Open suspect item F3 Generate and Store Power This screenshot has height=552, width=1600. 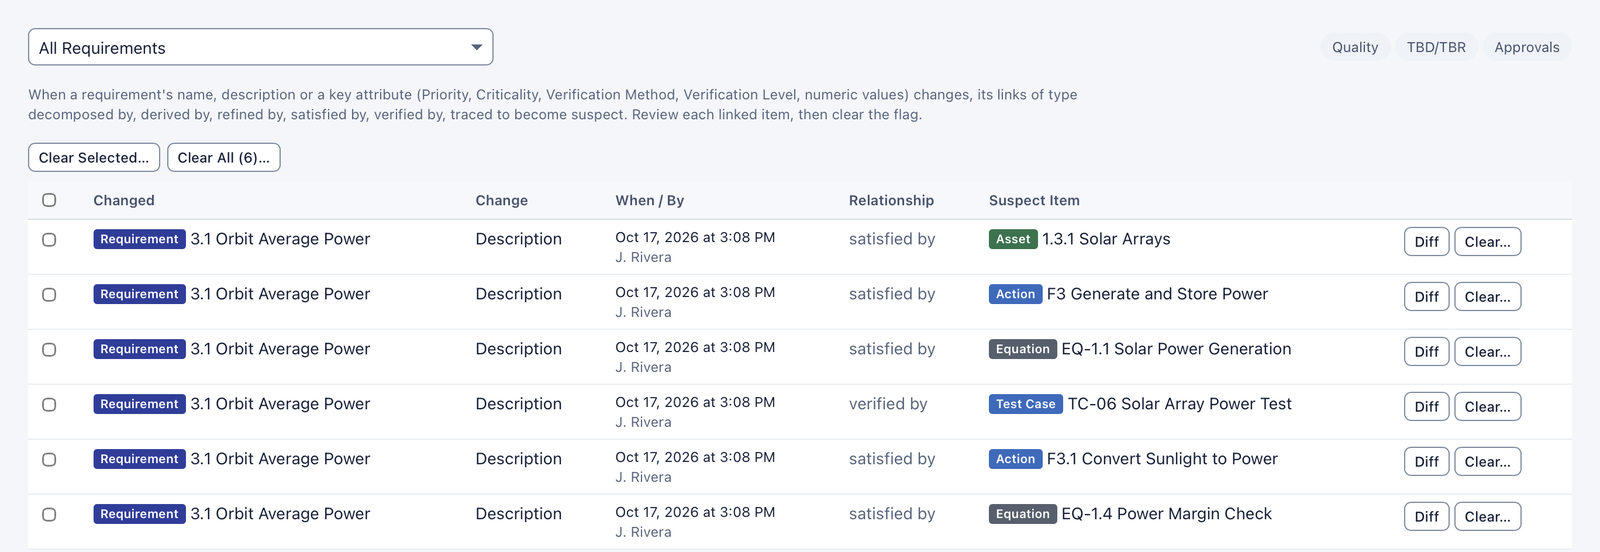click(1157, 294)
